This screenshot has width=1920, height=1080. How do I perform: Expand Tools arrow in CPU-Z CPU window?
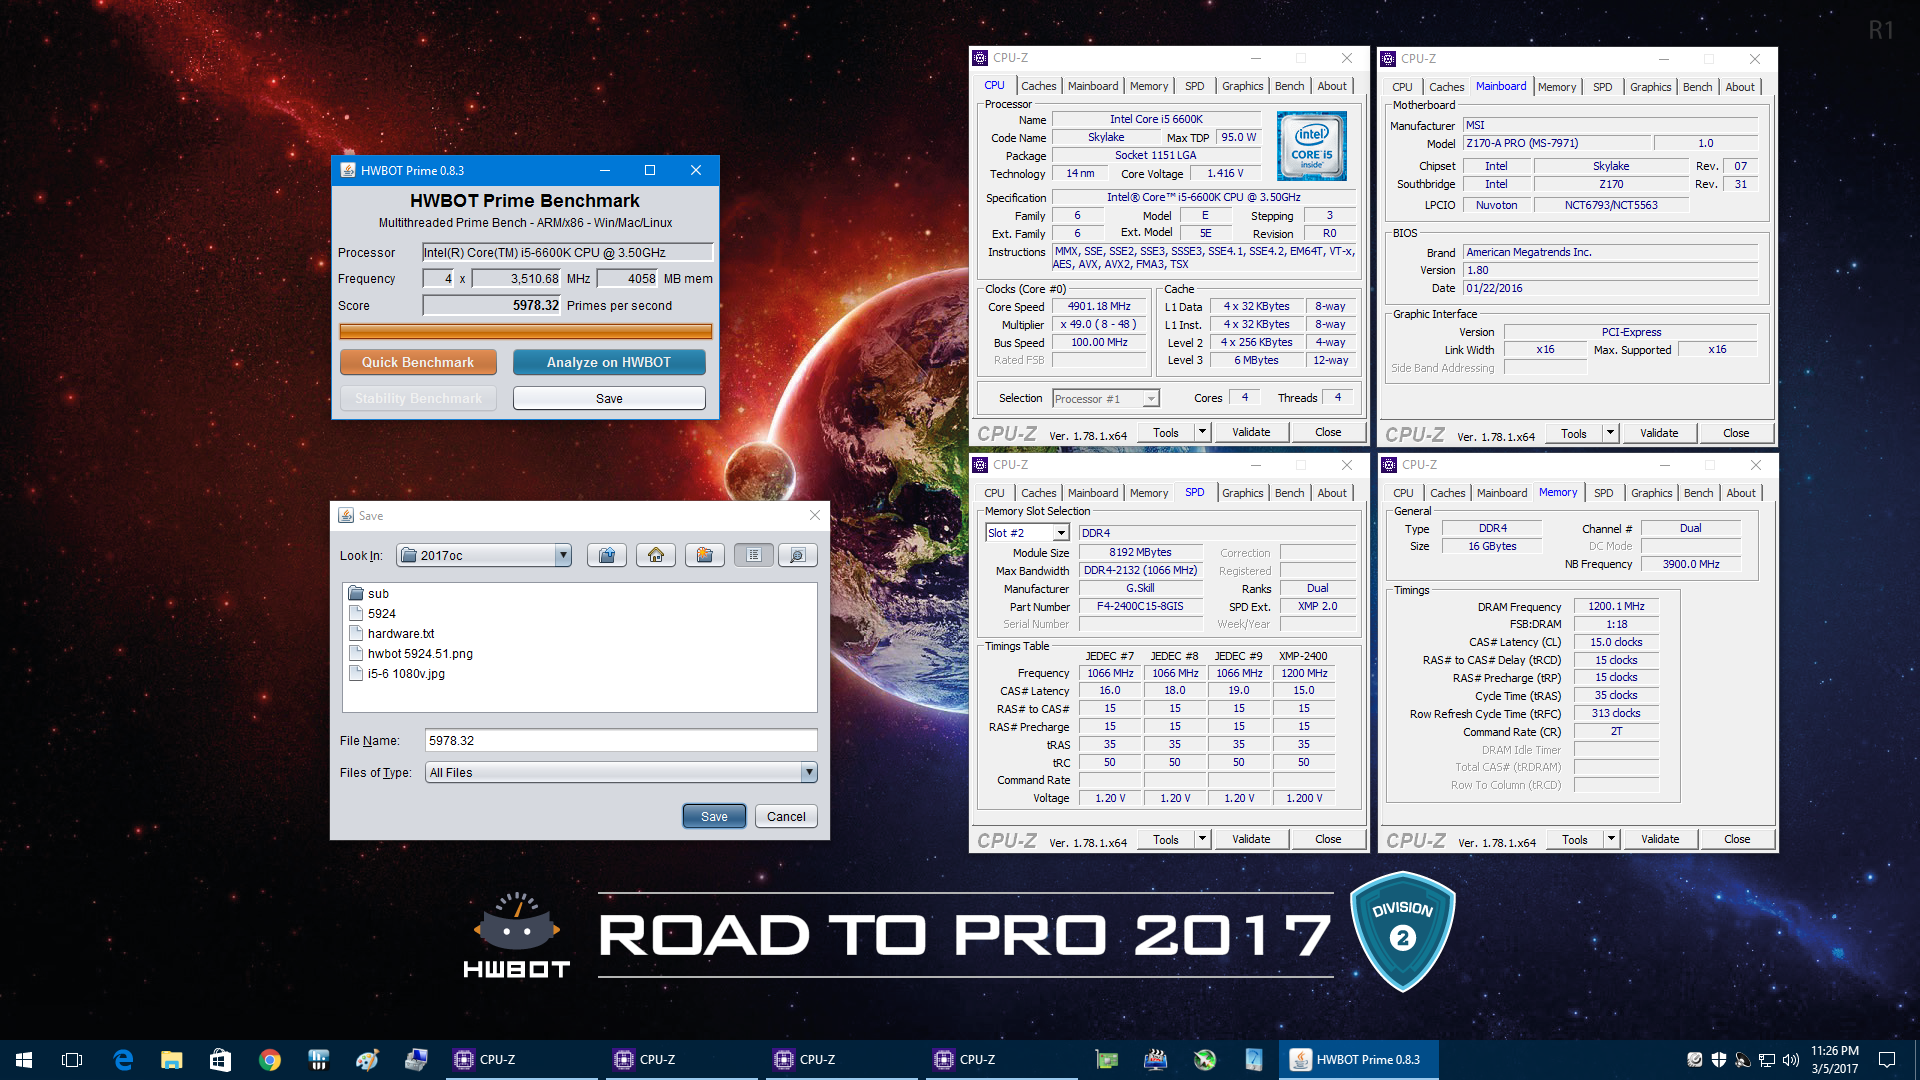pyautogui.click(x=1202, y=432)
